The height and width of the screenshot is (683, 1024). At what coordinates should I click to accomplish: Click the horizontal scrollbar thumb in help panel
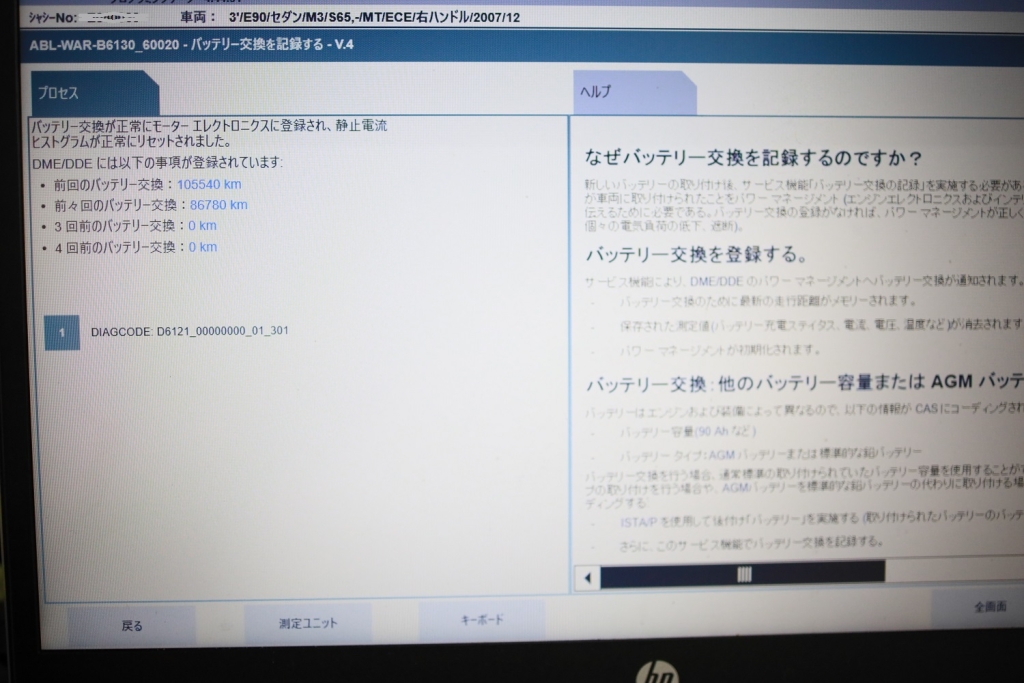tap(743, 573)
